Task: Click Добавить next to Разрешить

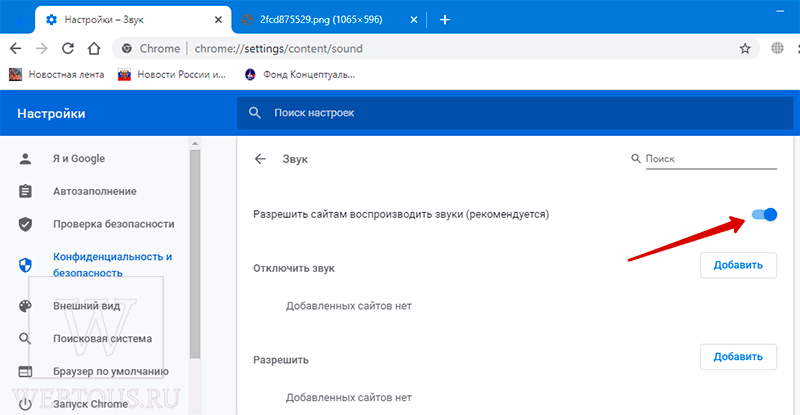Action: pos(738,356)
